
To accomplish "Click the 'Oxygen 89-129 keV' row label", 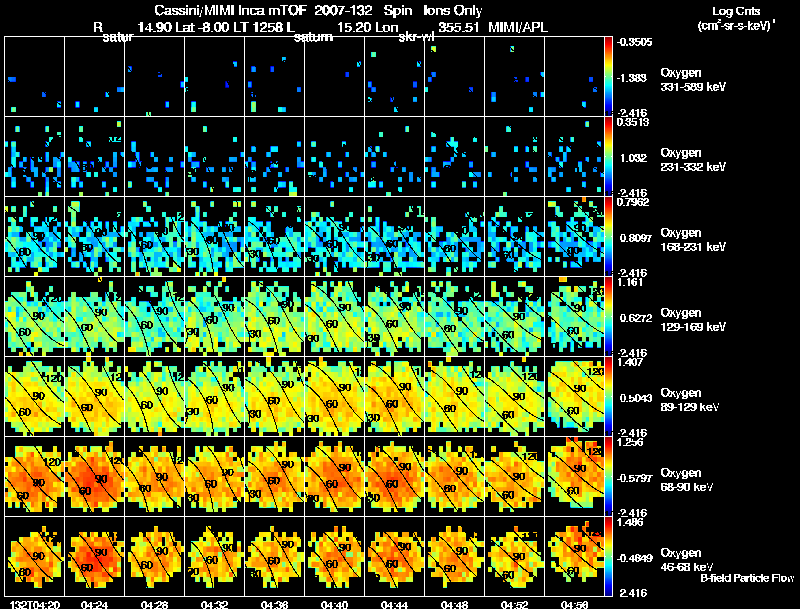I will (x=690, y=400).
